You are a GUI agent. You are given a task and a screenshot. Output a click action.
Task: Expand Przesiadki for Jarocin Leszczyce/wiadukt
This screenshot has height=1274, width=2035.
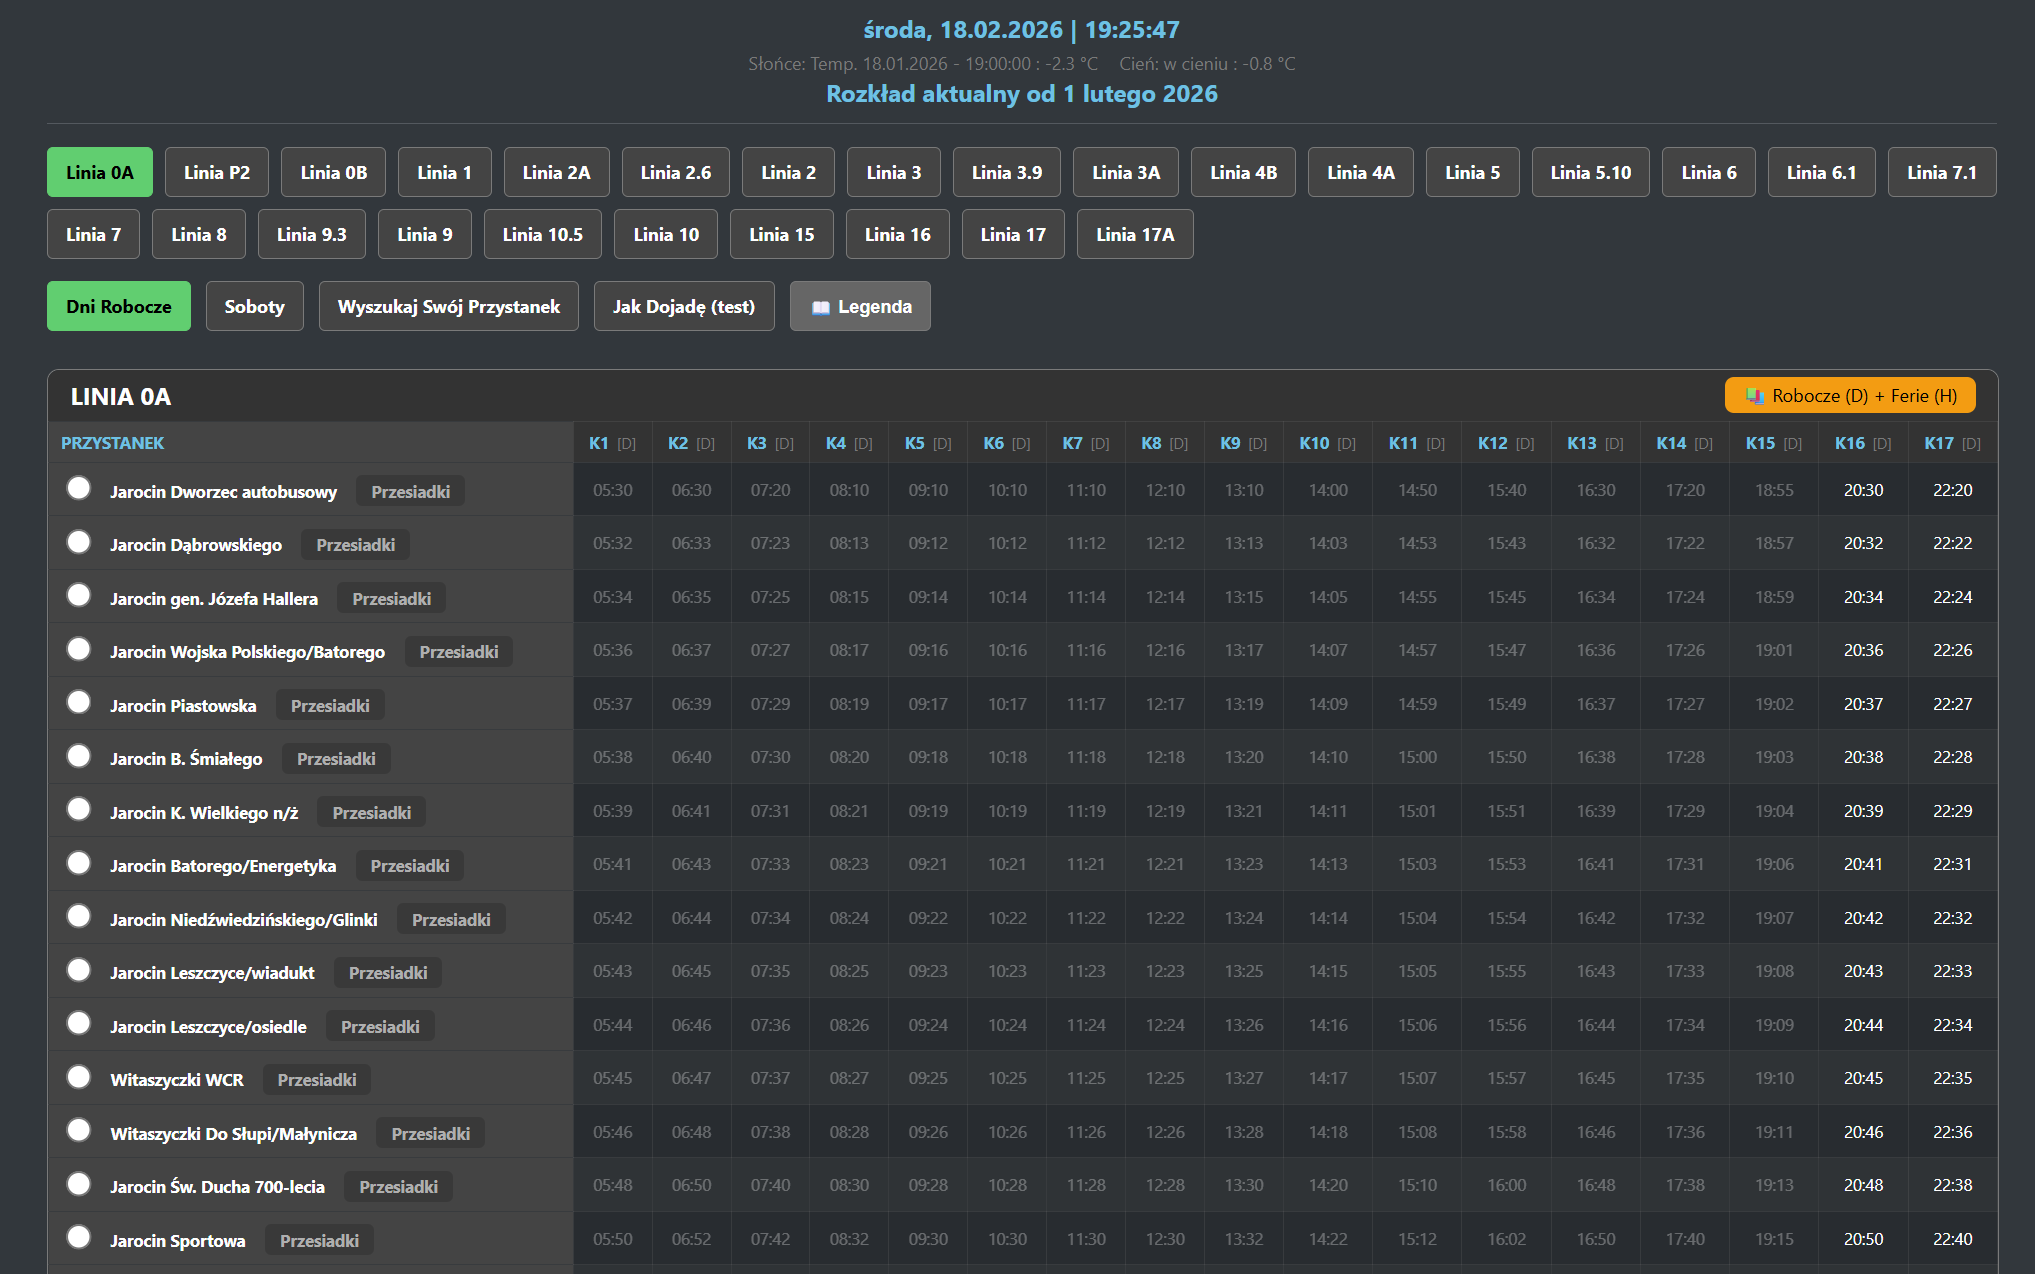pyautogui.click(x=387, y=973)
